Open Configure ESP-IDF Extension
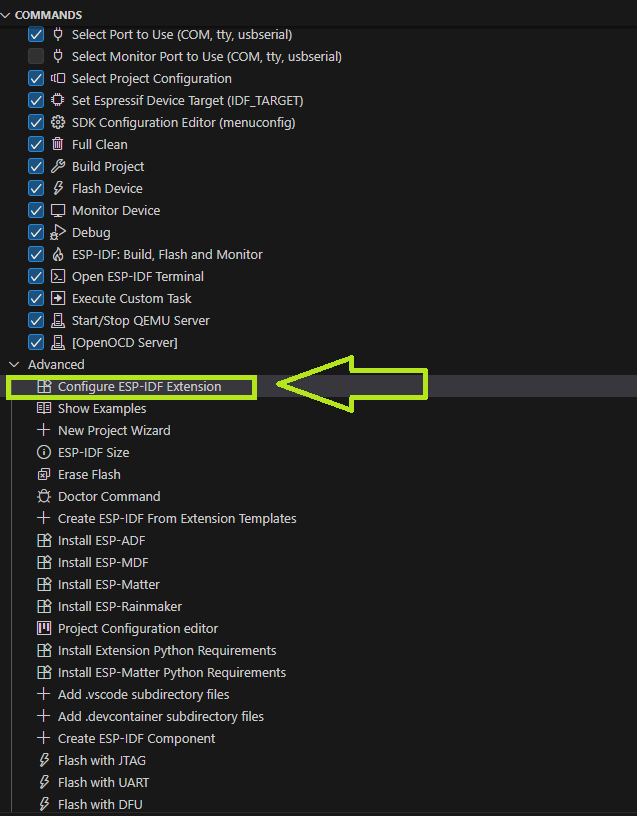The width and height of the screenshot is (637, 816). tap(139, 387)
